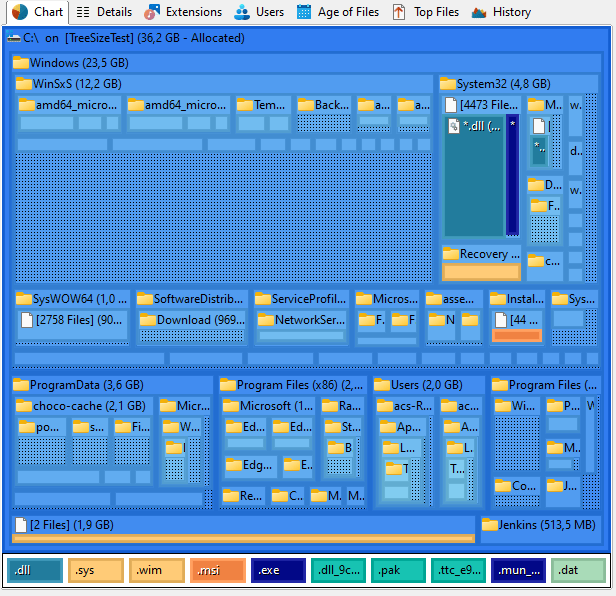Select the .dll legend color swatch
The image size is (616, 596).
(x=34, y=571)
